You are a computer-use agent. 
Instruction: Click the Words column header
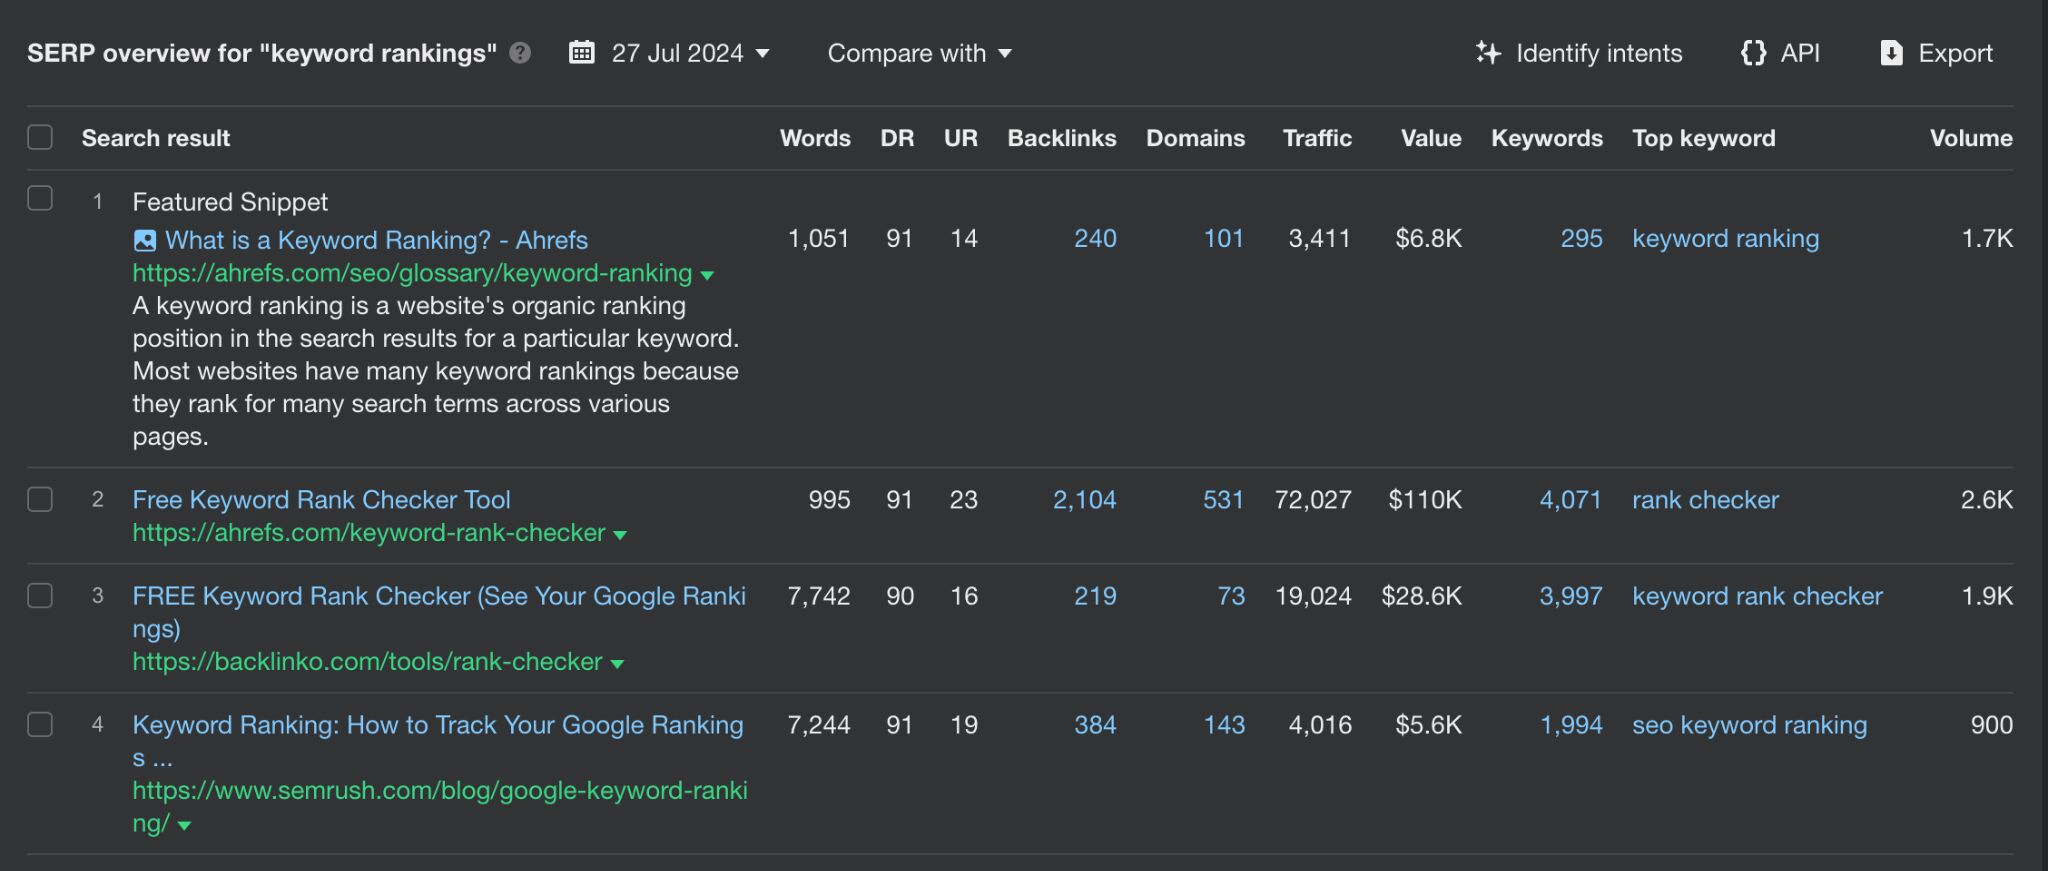coord(815,138)
